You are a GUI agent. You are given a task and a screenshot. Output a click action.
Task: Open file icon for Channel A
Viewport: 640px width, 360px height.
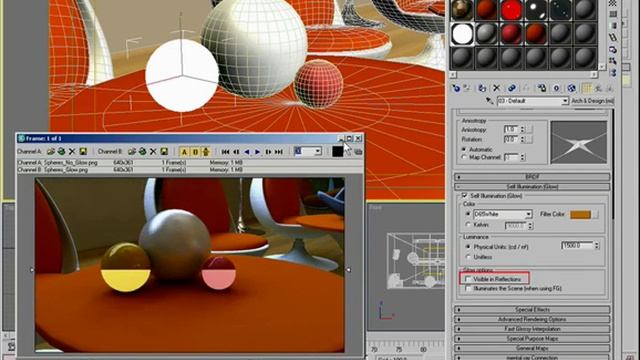(x=51, y=151)
